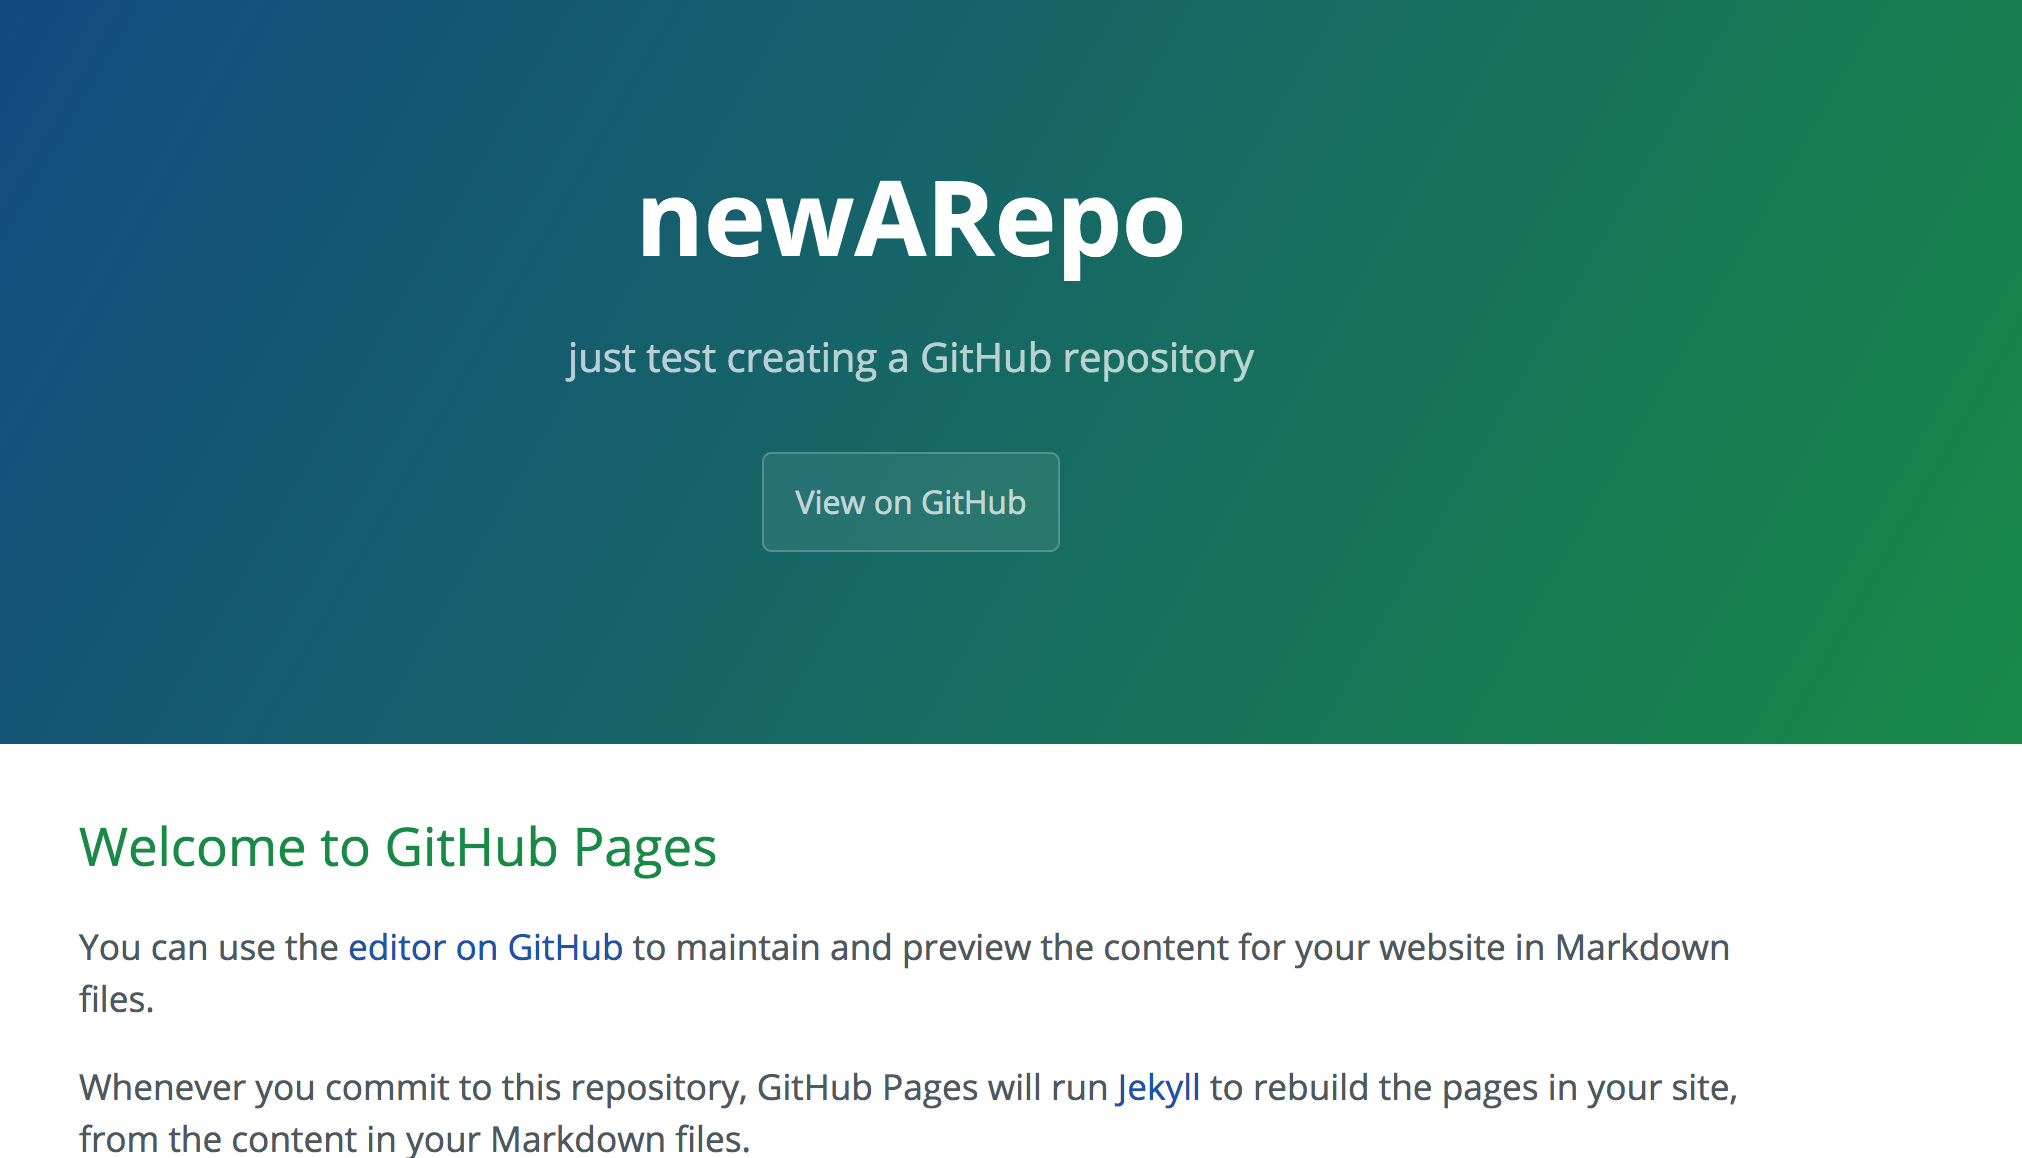Click the word 'Whenever' starting second paragraph
The width and height of the screenshot is (2022, 1158).
(x=162, y=1087)
